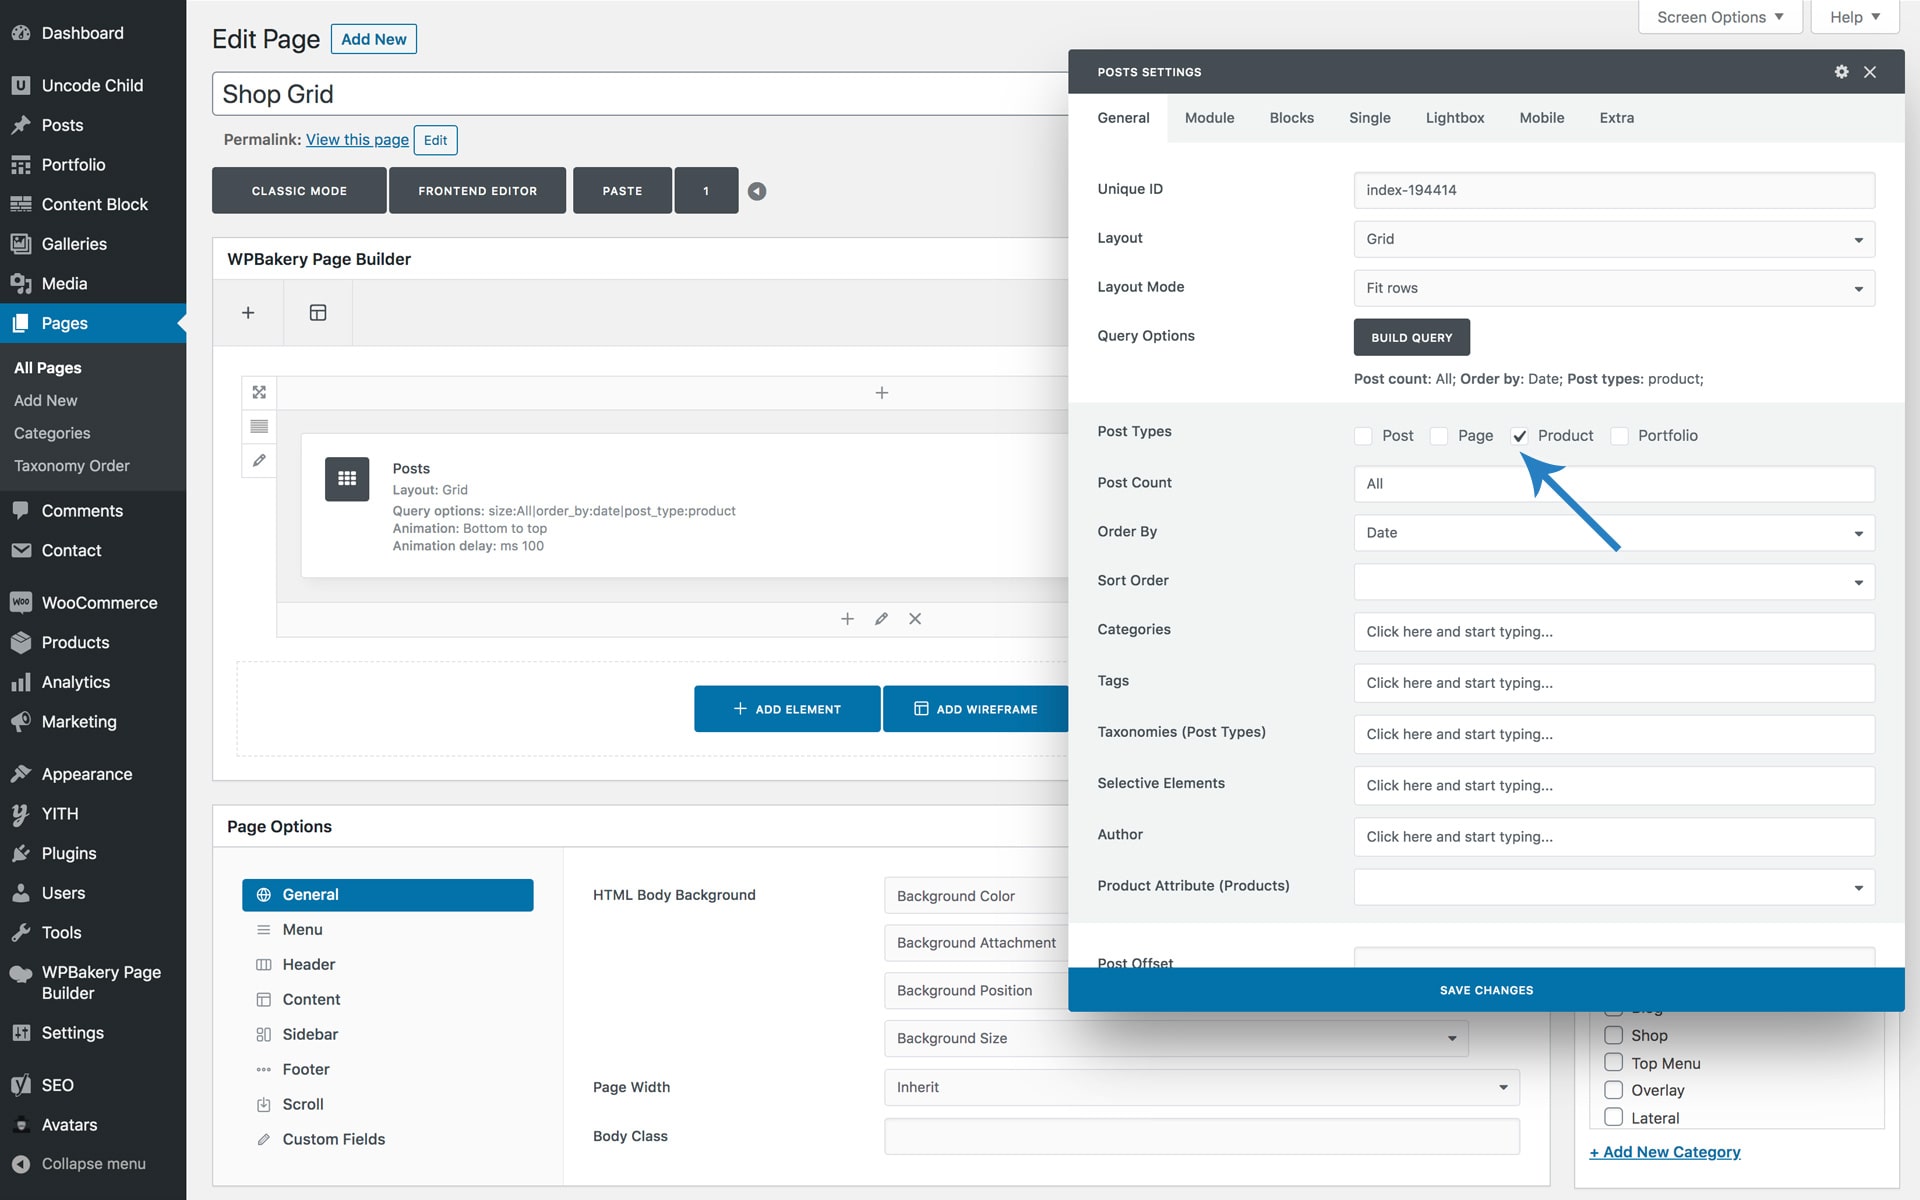Open the Screen Options dropdown

[x=1719, y=17]
